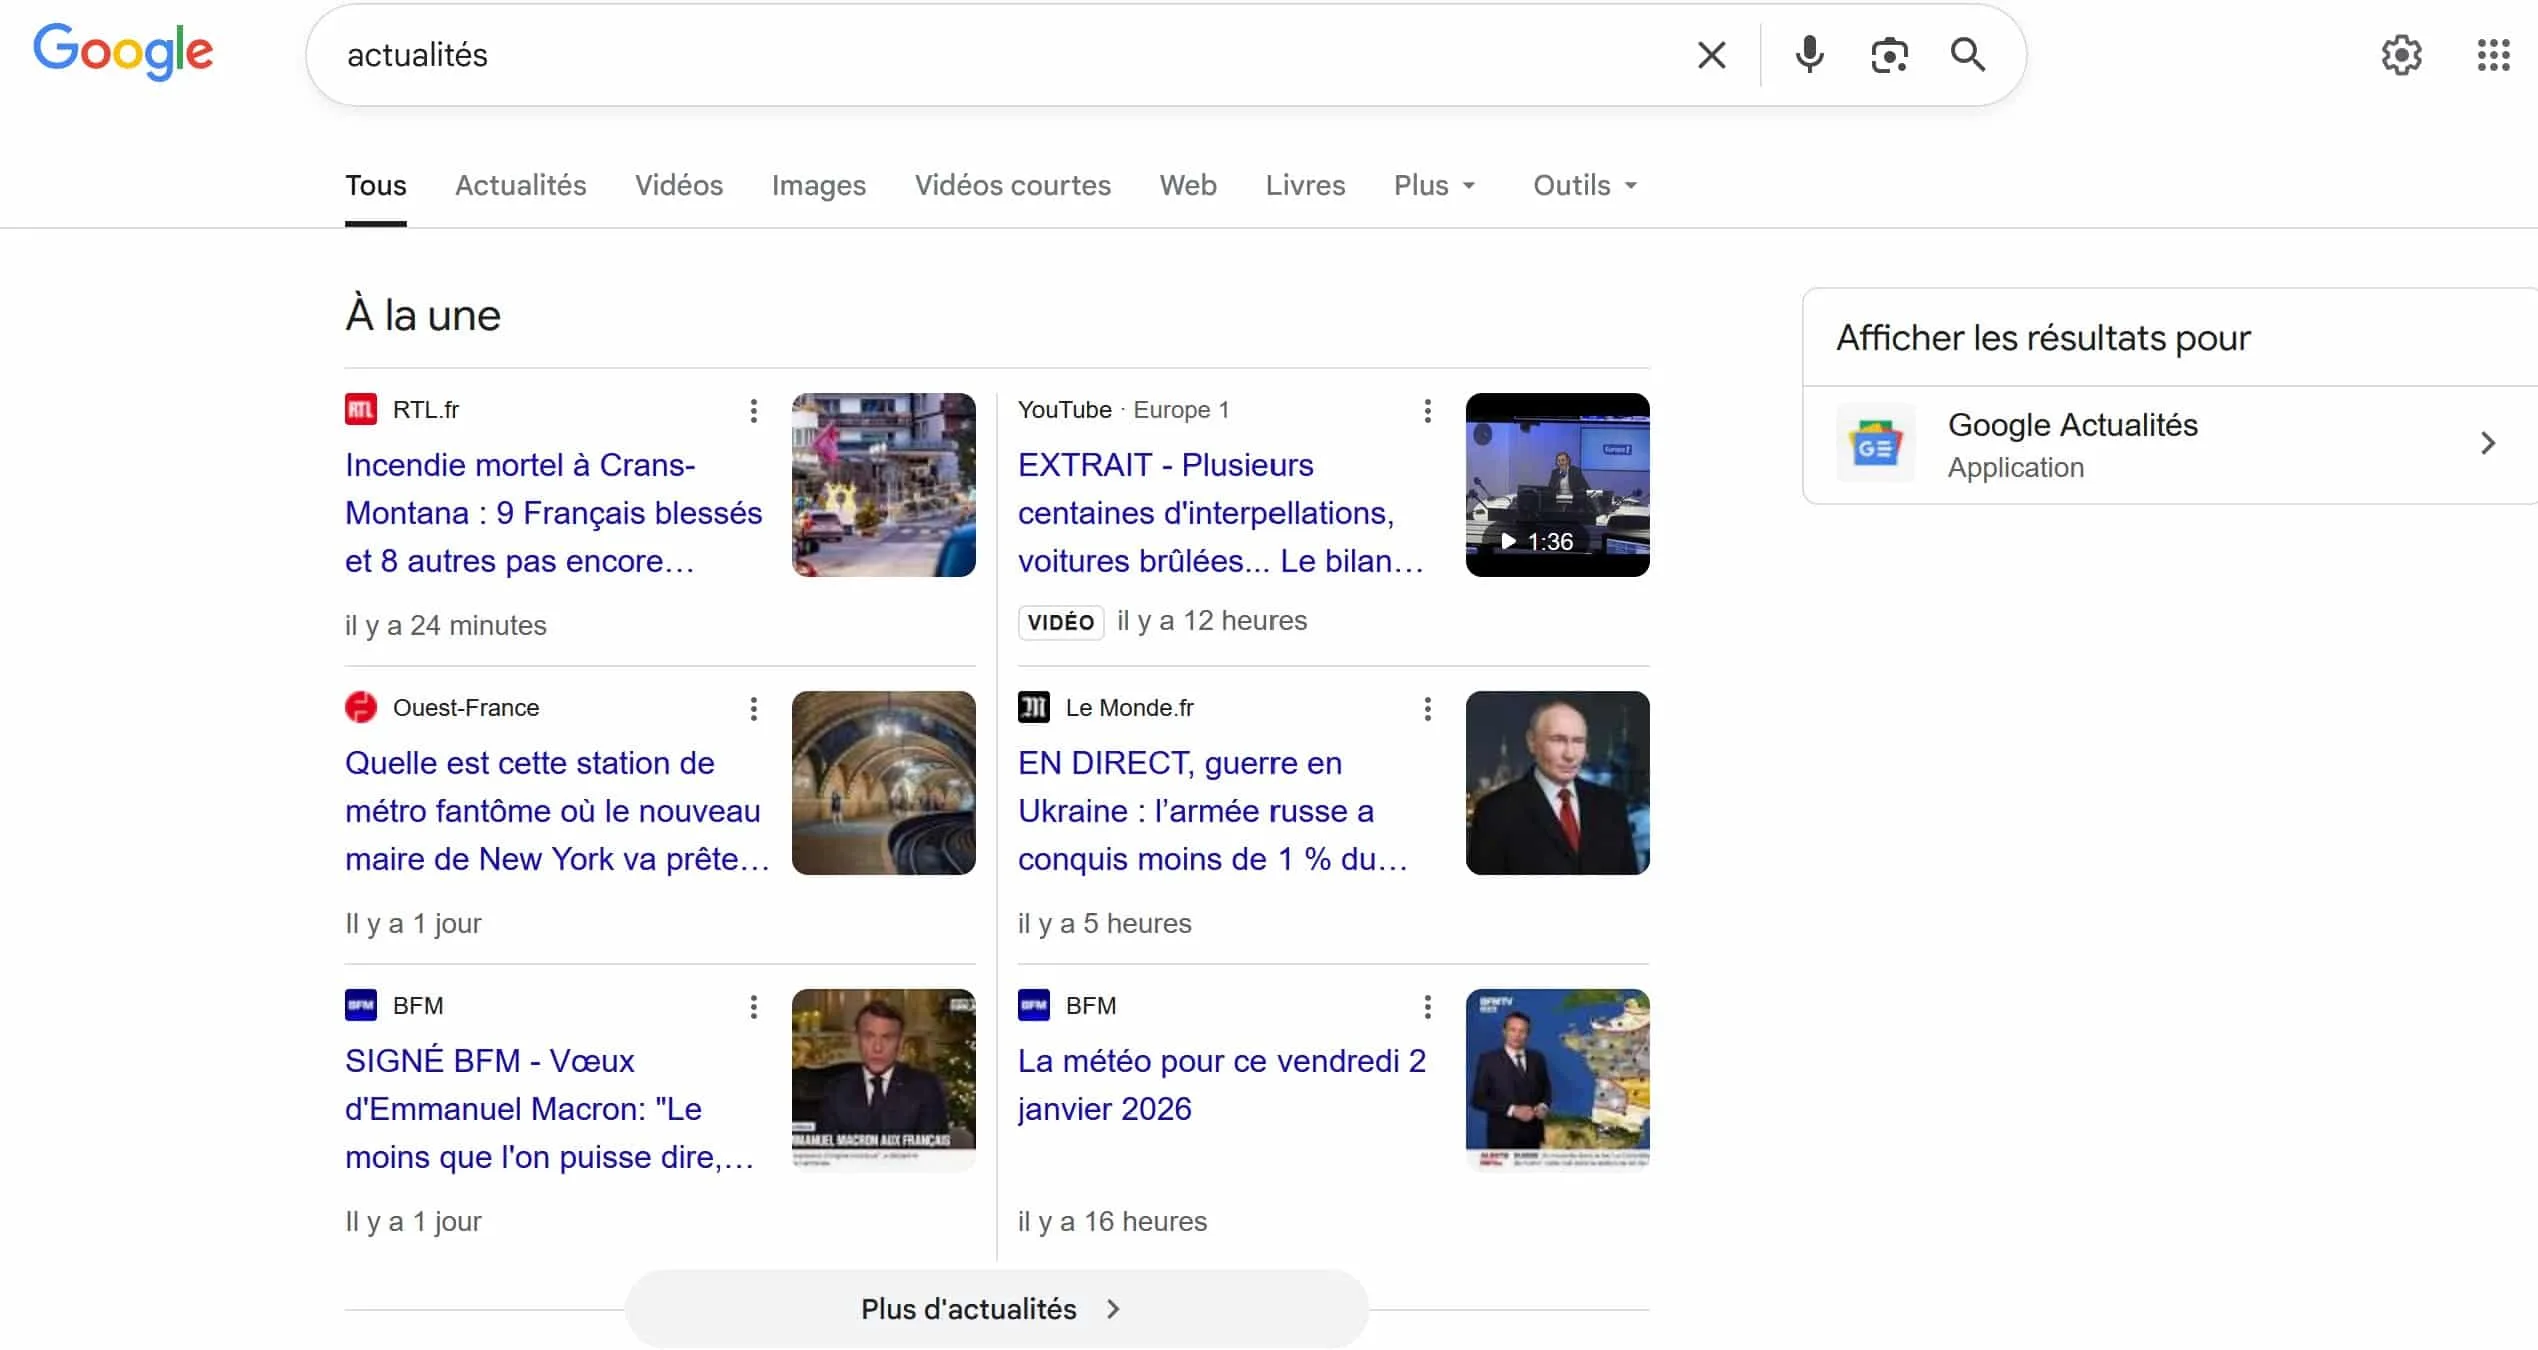
Task: Clear the search box with the X icon
Action: point(1712,55)
